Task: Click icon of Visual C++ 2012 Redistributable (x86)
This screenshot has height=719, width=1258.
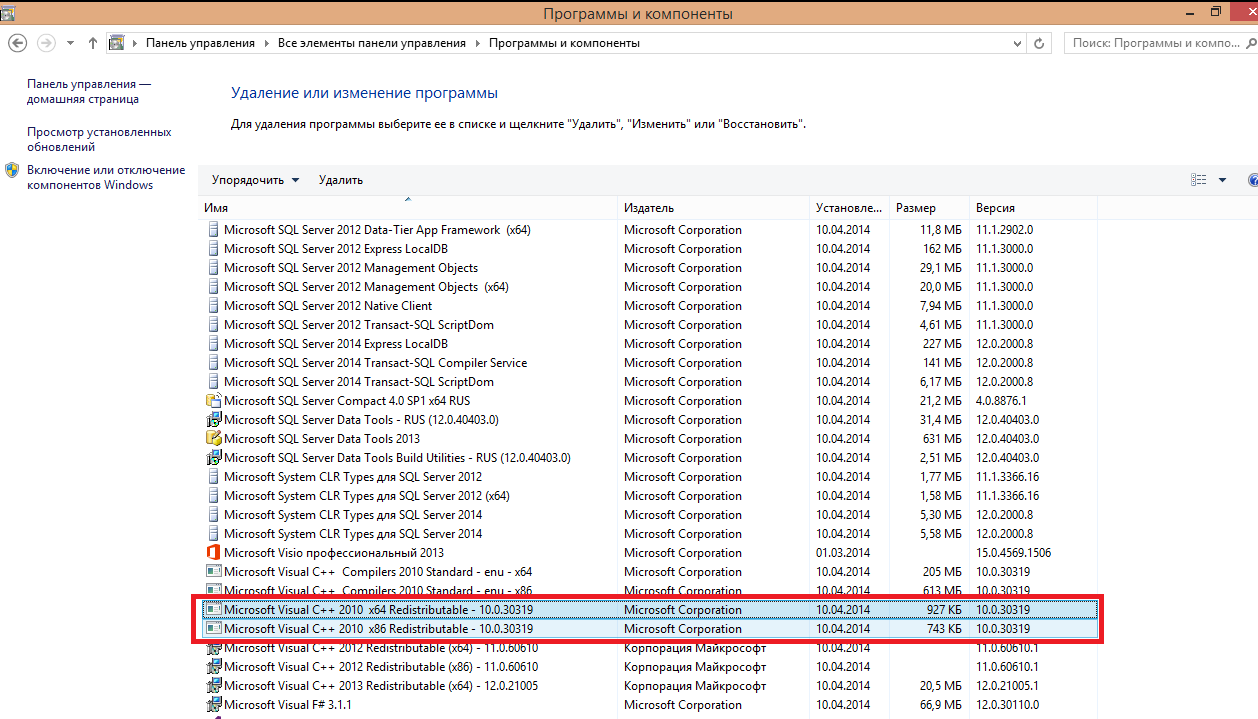Action: (213, 667)
